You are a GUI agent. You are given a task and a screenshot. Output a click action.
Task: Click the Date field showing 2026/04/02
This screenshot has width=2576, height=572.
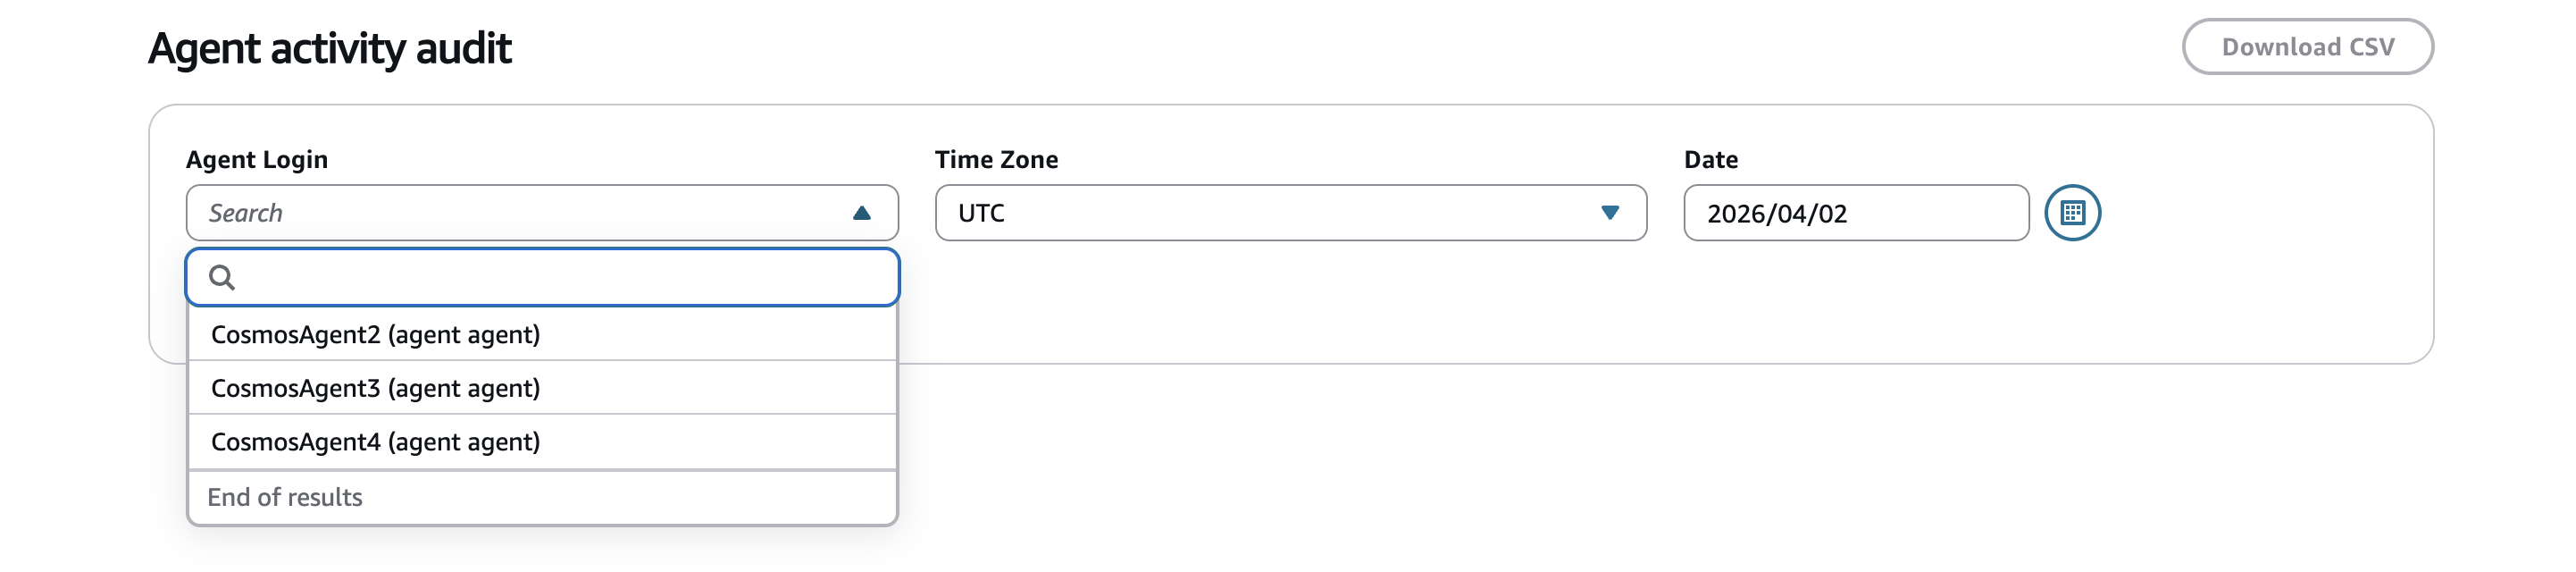point(1855,213)
